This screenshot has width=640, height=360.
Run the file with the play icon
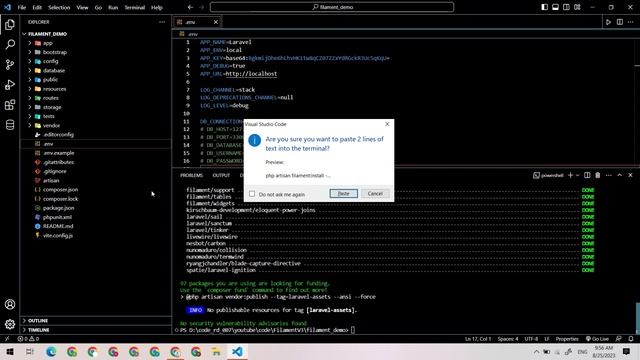pos(608,22)
